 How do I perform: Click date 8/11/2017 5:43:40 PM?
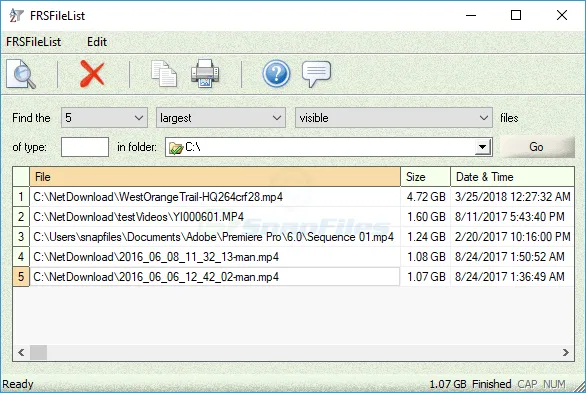[x=512, y=217]
